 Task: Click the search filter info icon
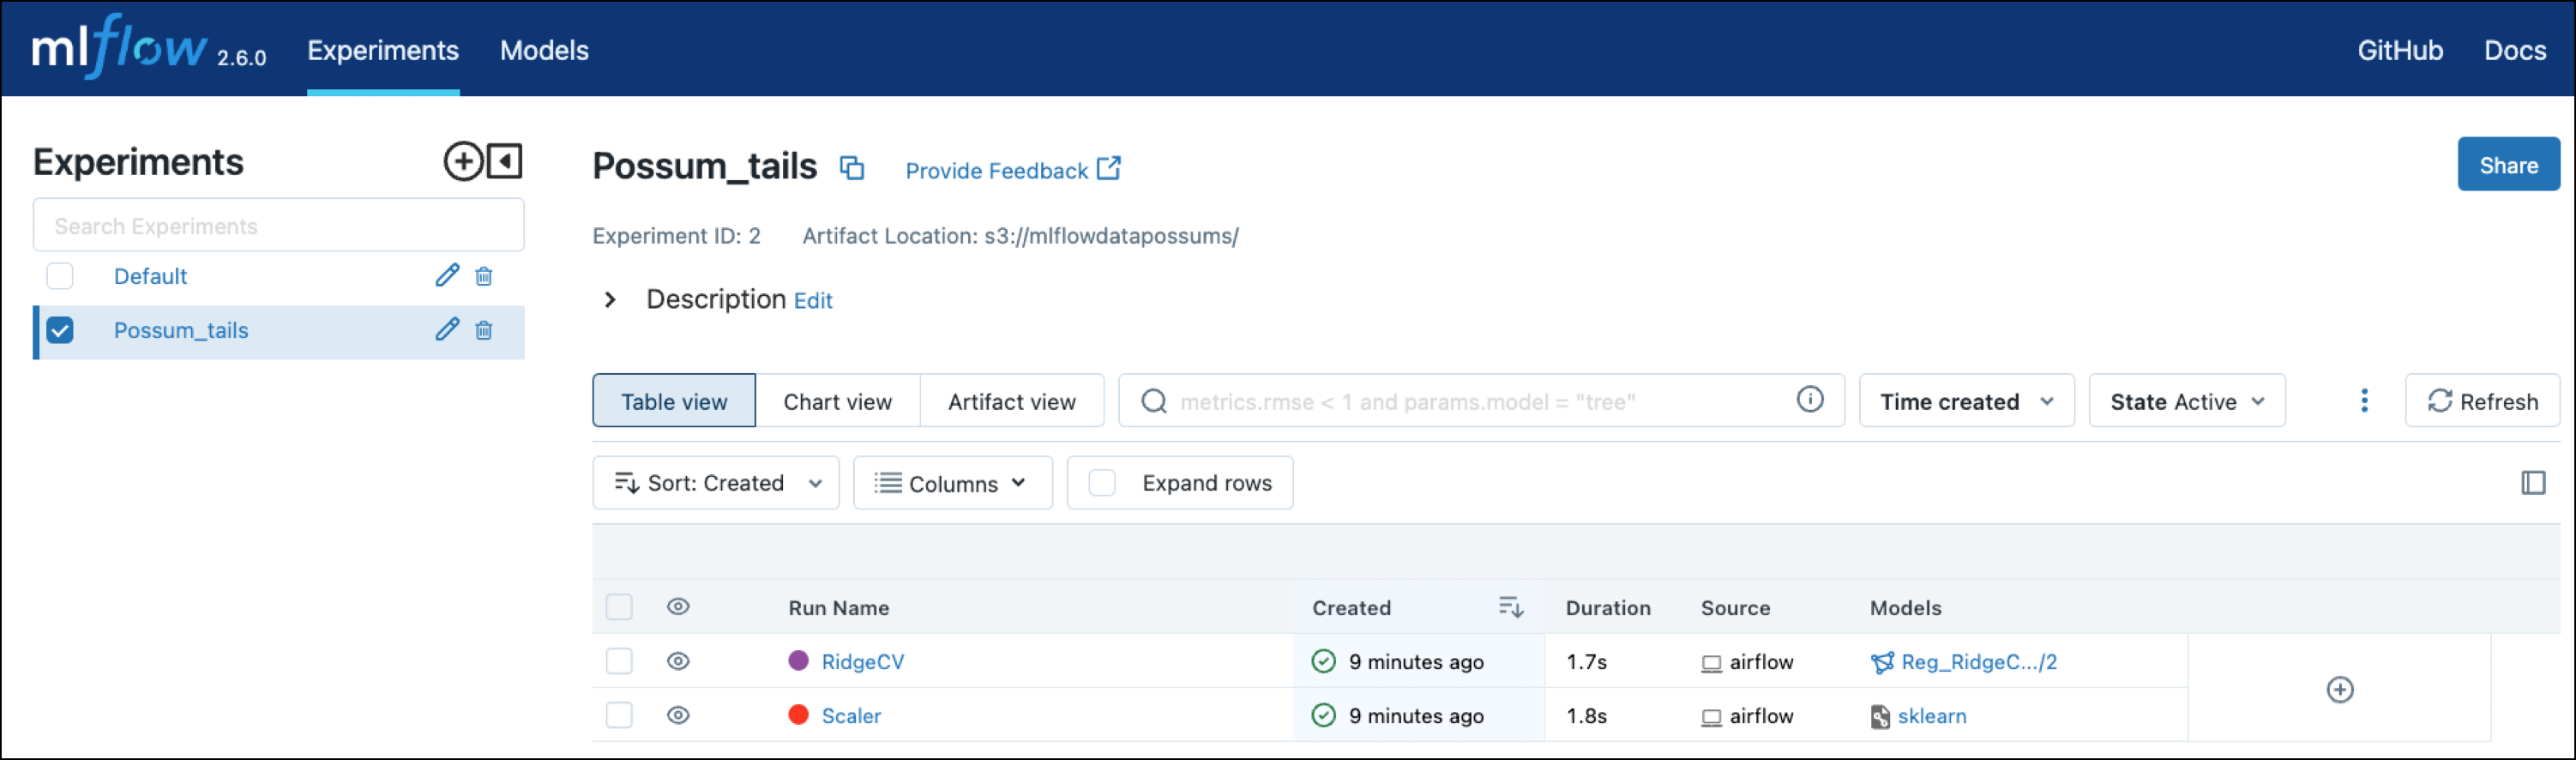[x=1809, y=400]
